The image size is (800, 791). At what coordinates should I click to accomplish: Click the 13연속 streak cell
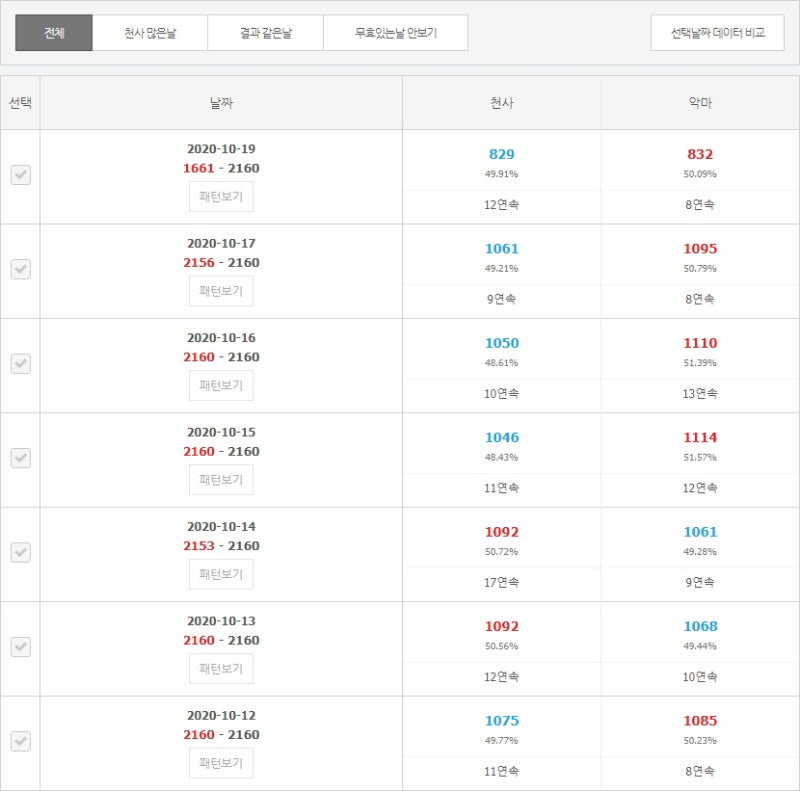tap(700, 393)
